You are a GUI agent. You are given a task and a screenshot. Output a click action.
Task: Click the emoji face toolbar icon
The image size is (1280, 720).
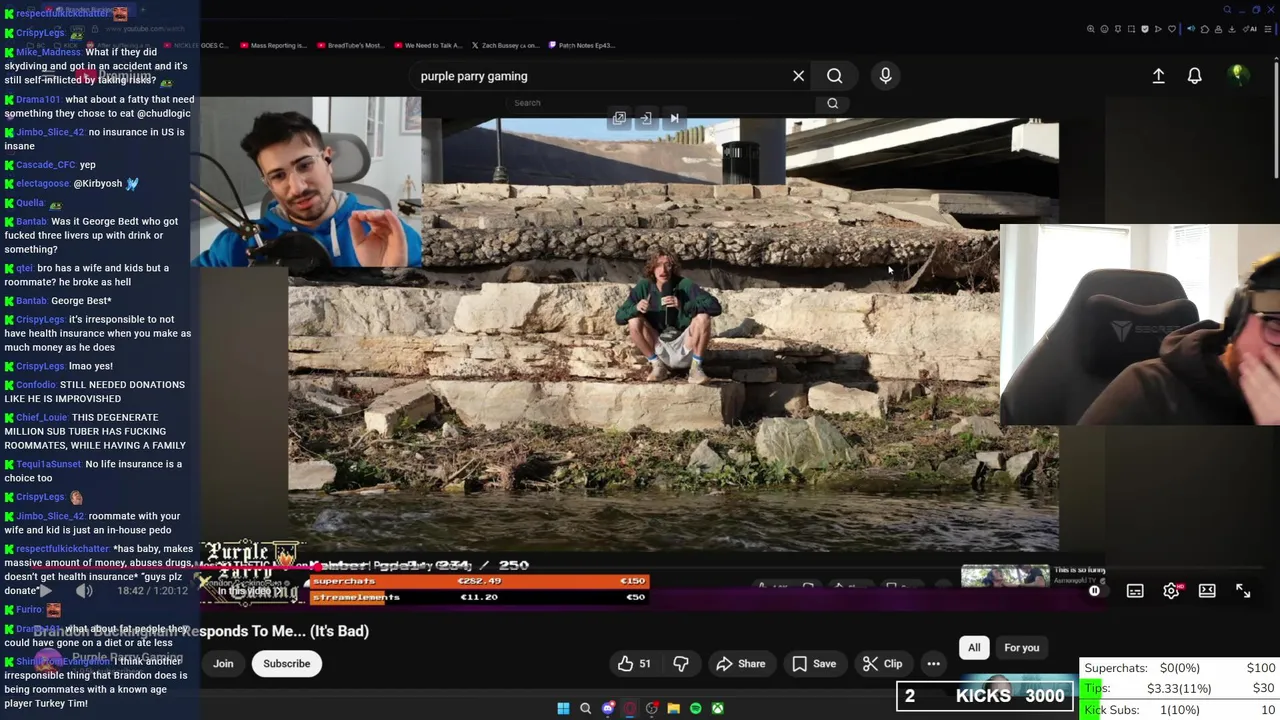1104,29
